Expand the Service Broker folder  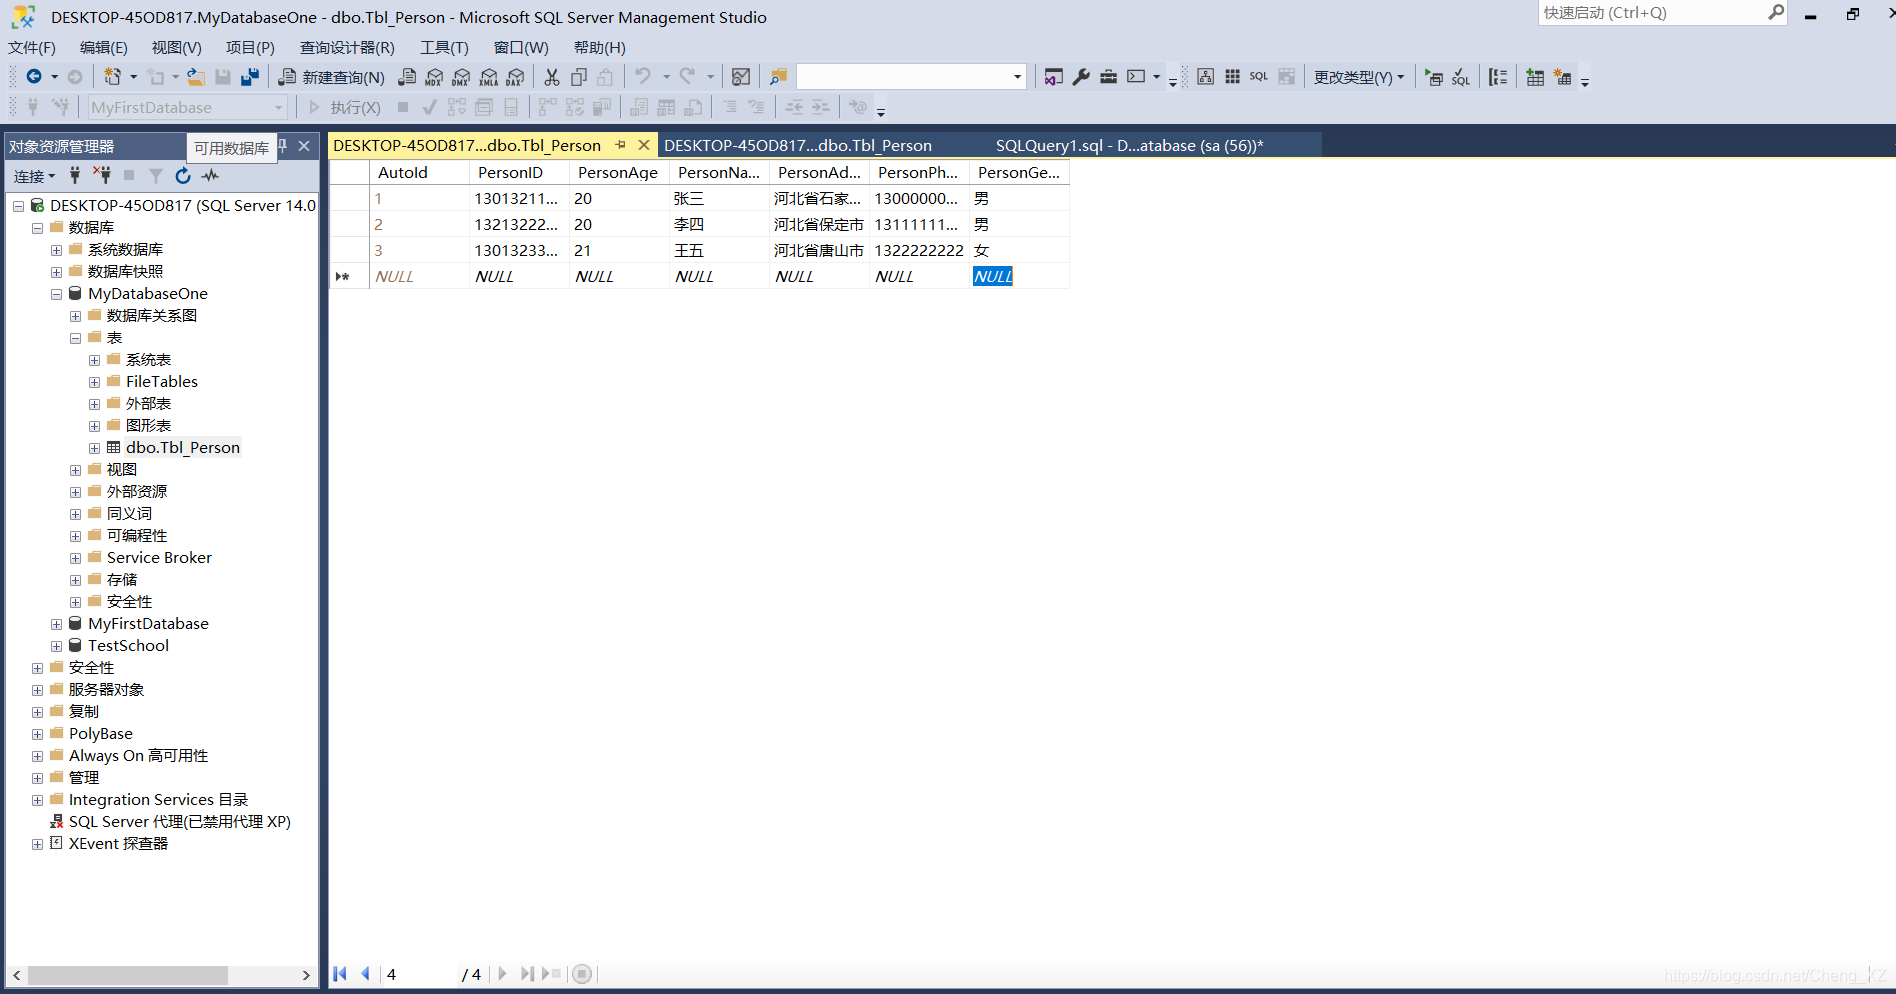pos(75,558)
